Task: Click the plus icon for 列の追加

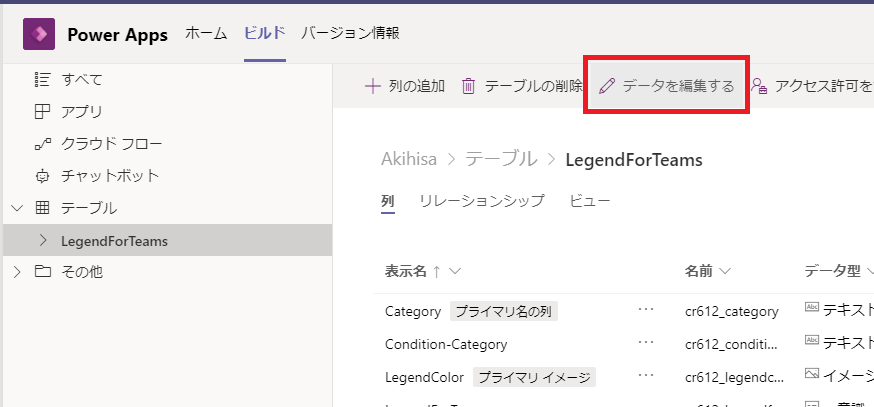Action: pos(372,86)
